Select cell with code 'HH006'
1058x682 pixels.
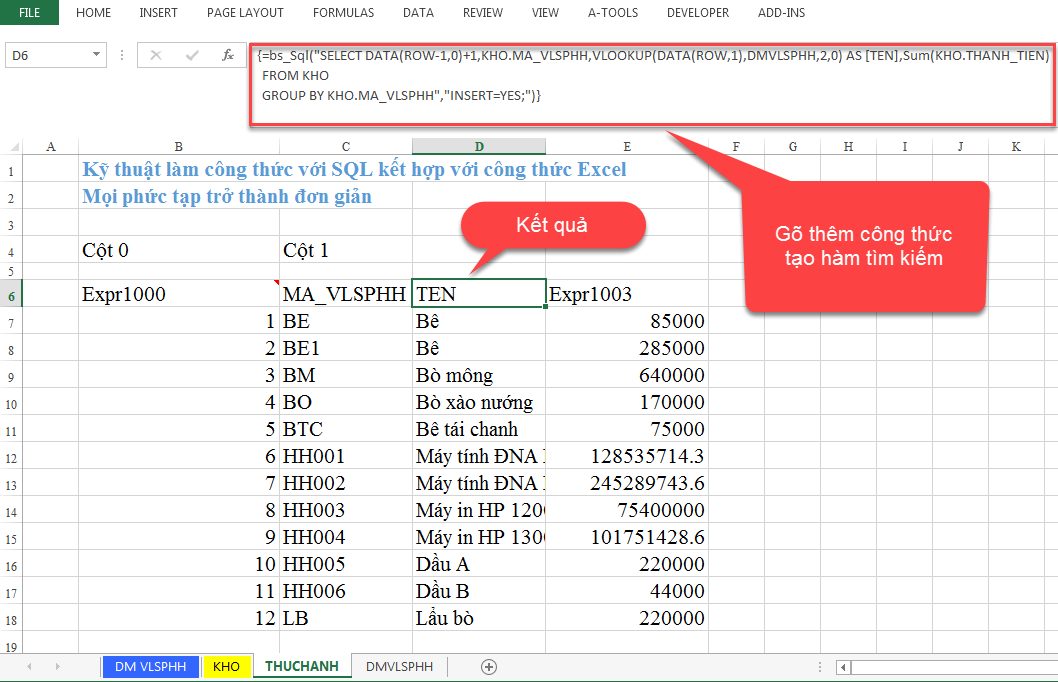pos(345,591)
